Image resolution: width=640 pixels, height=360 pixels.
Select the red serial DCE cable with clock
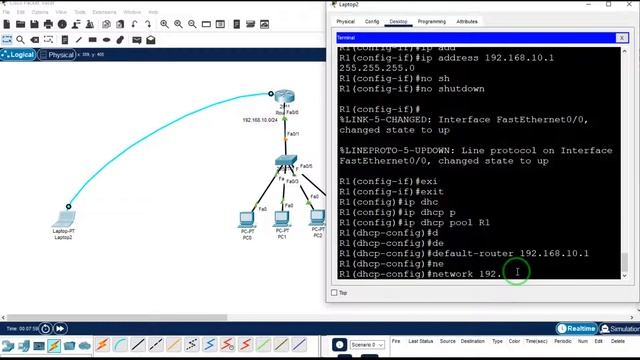[227, 345]
